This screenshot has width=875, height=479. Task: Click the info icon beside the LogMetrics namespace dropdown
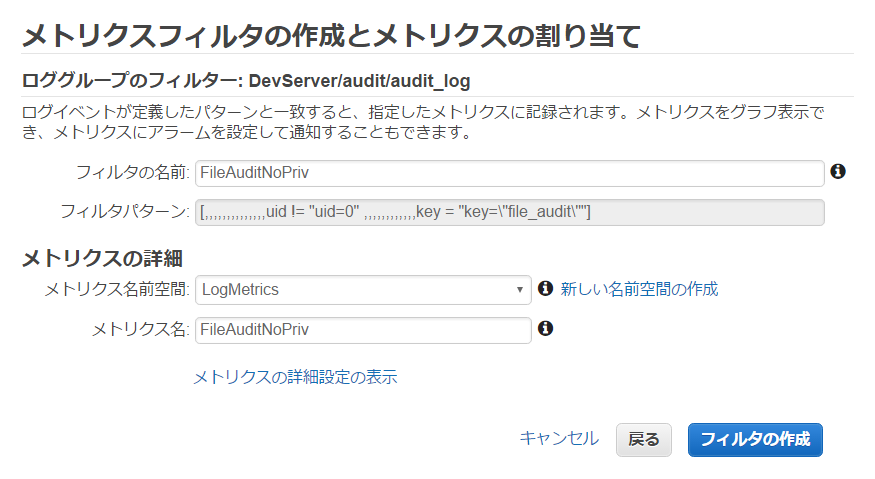[x=545, y=288]
